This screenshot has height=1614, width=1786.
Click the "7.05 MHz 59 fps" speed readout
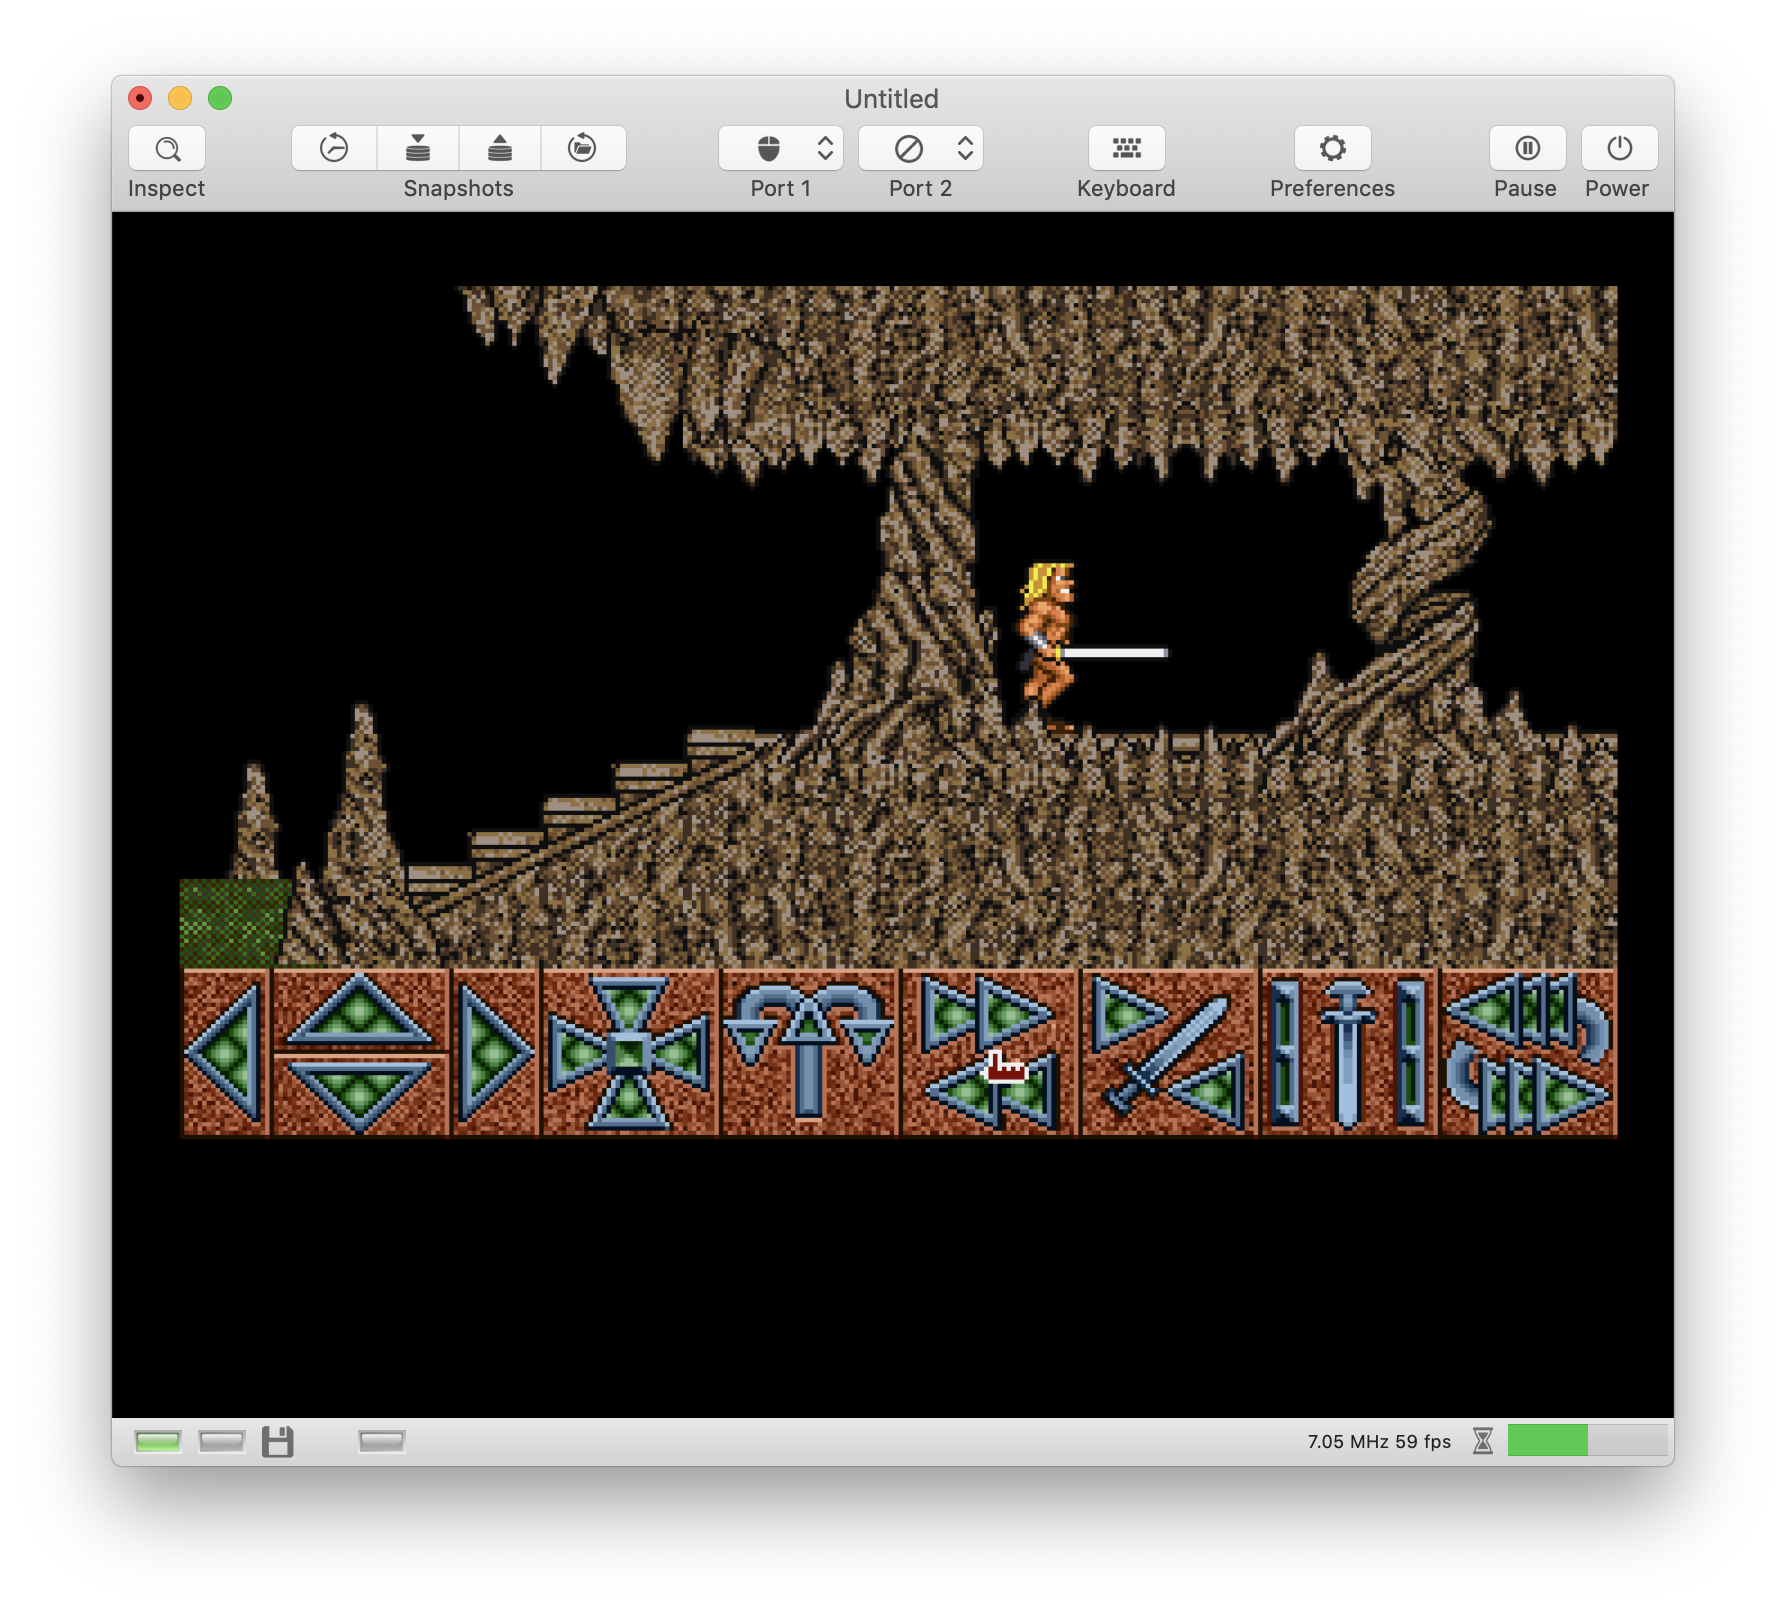pyautogui.click(x=1379, y=1441)
